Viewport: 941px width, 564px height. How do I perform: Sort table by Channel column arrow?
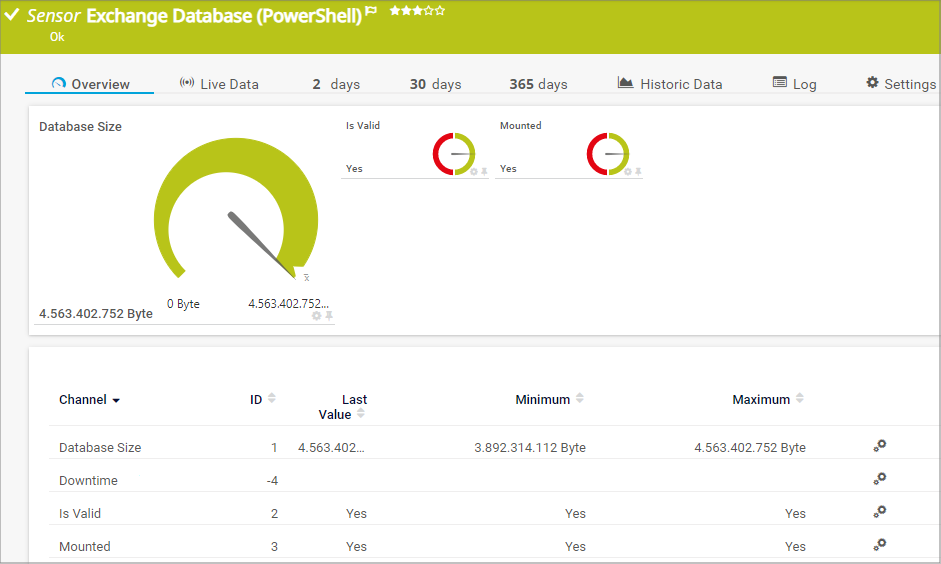pos(116,400)
